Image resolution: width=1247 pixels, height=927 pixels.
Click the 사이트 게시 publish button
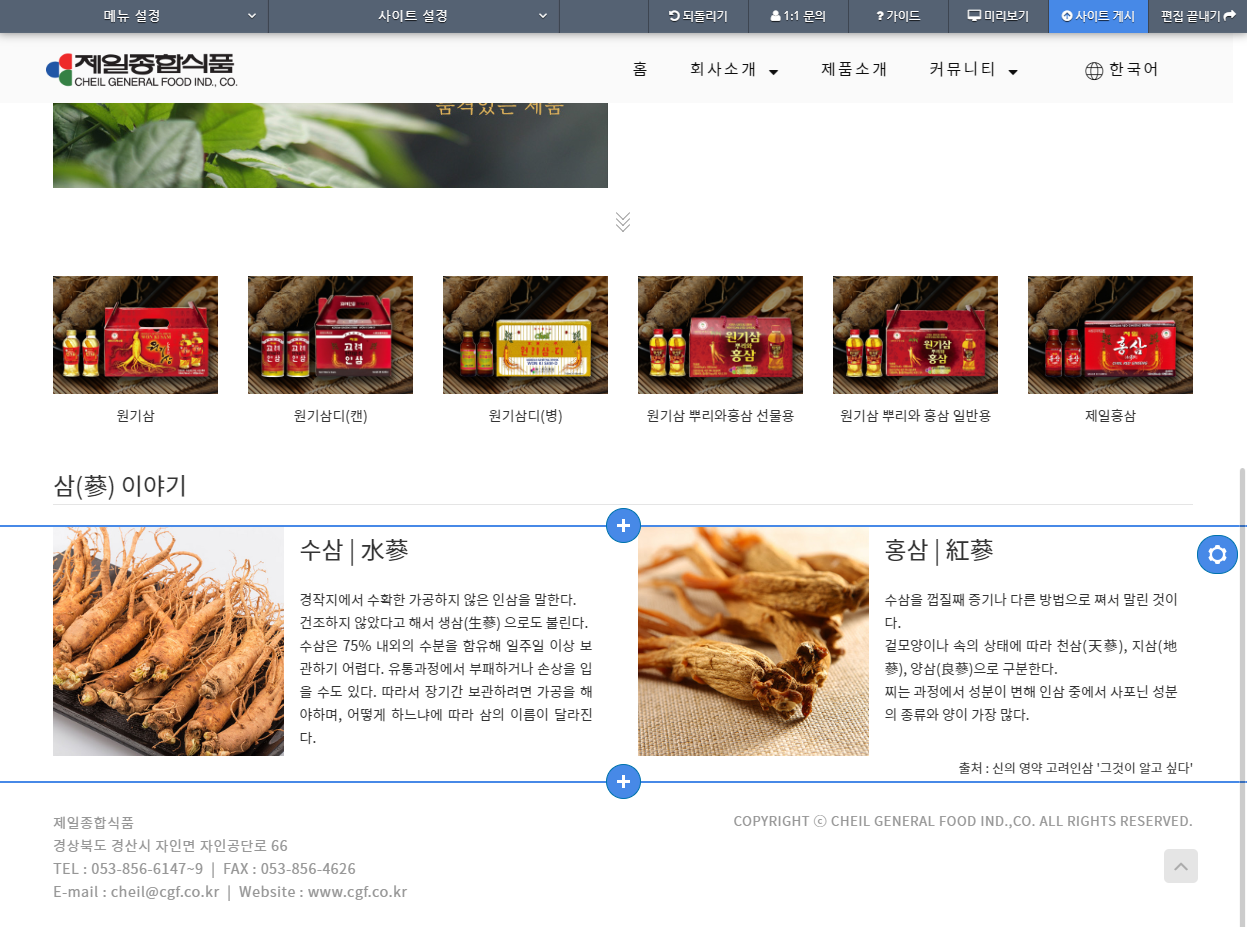[1098, 16]
